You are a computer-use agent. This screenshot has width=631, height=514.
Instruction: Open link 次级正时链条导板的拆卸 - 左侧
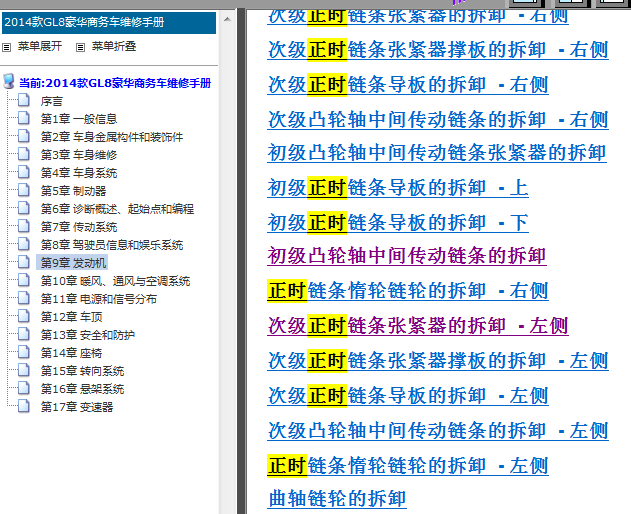pyautogui.click(x=408, y=396)
